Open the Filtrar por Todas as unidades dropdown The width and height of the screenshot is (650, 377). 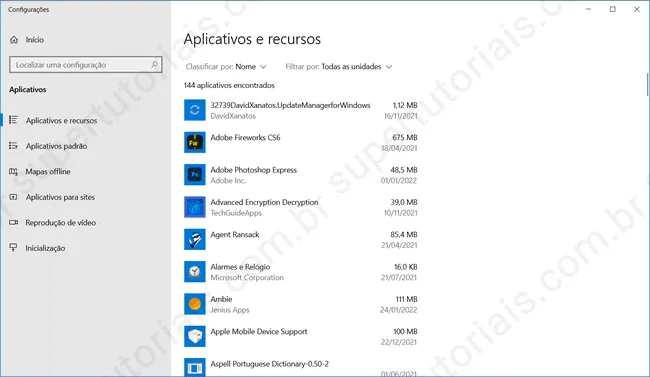click(339, 67)
